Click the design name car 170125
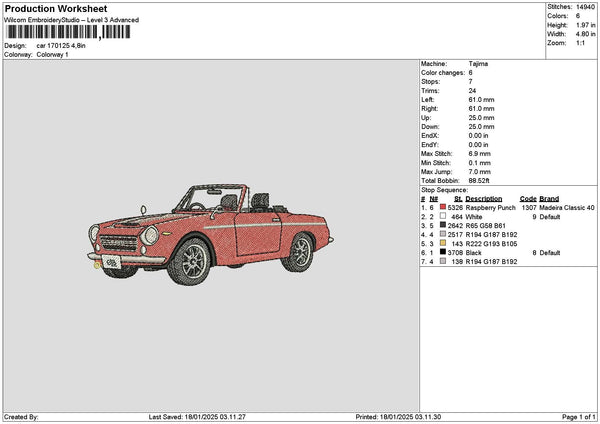The width and height of the screenshot is (600, 424). click(60, 46)
